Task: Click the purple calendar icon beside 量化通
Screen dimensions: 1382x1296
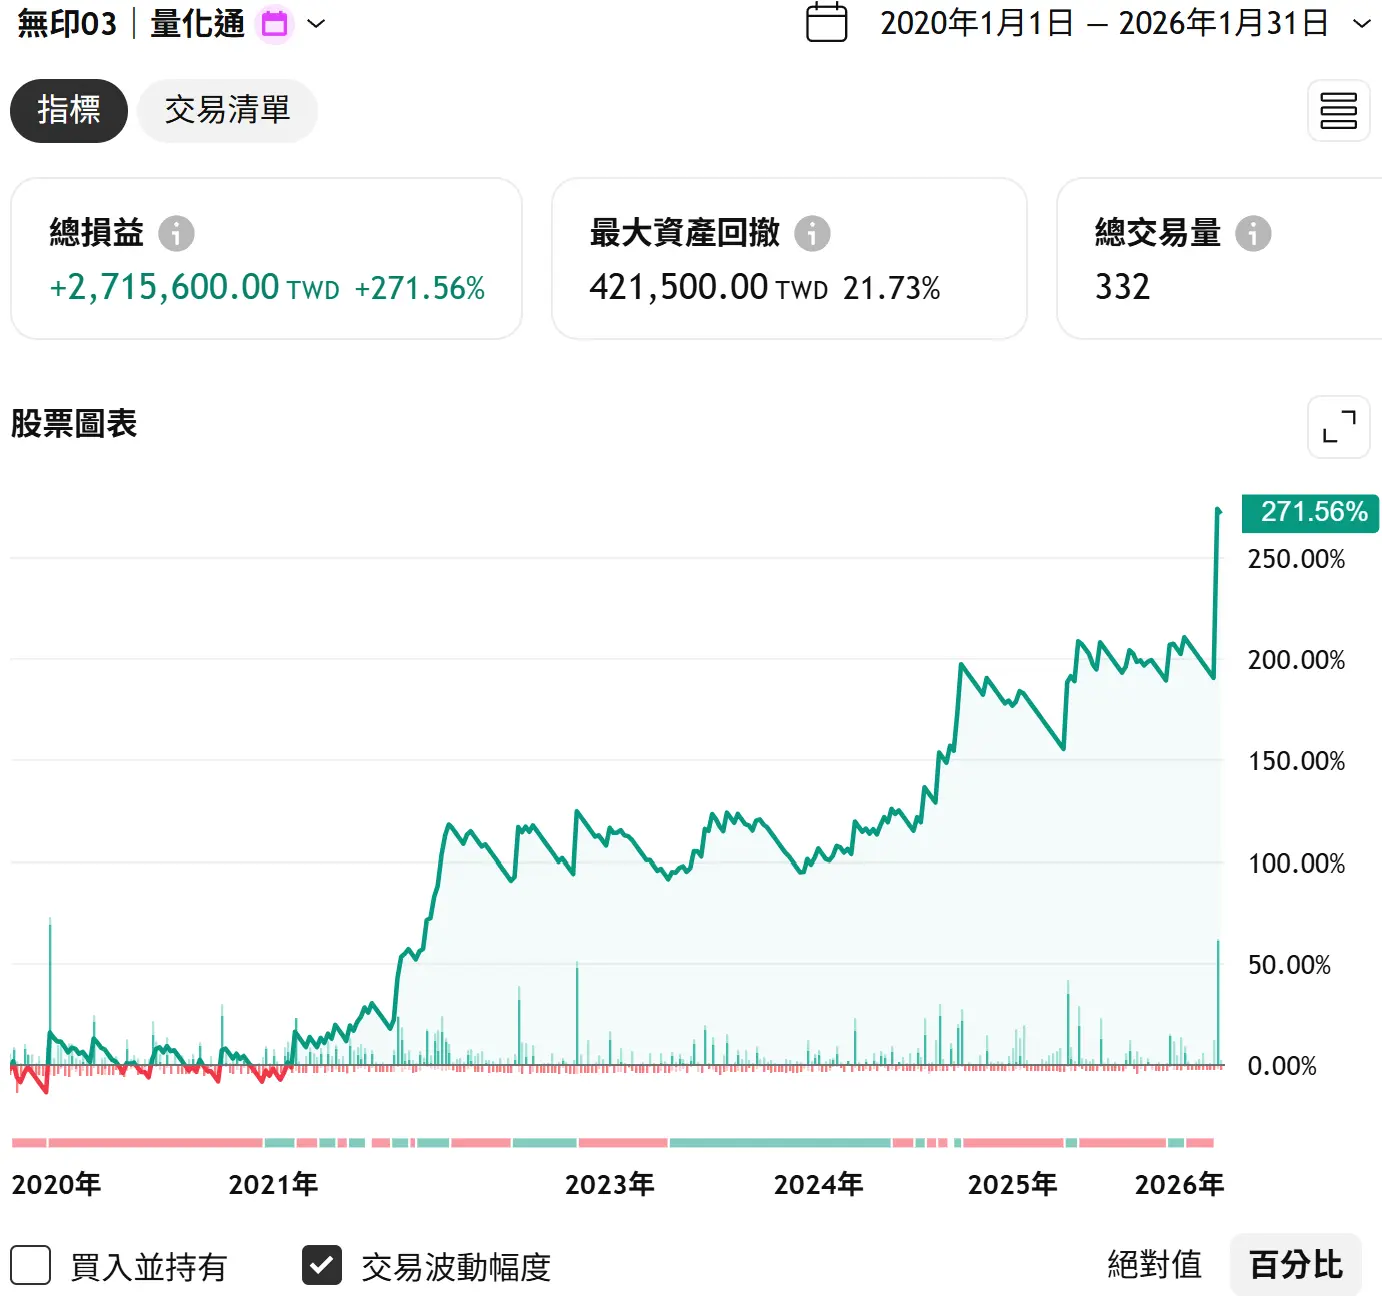Action: click(274, 23)
